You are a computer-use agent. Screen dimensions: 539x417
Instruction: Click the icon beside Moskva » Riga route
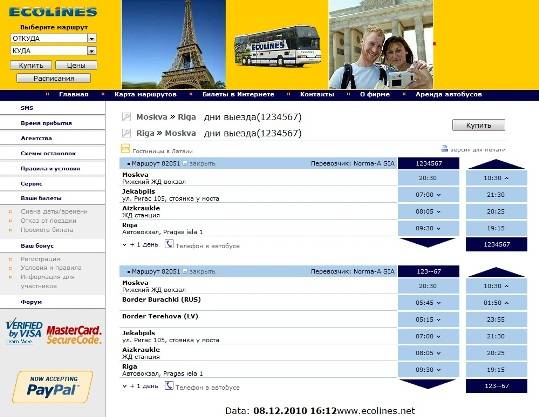[126, 117]
